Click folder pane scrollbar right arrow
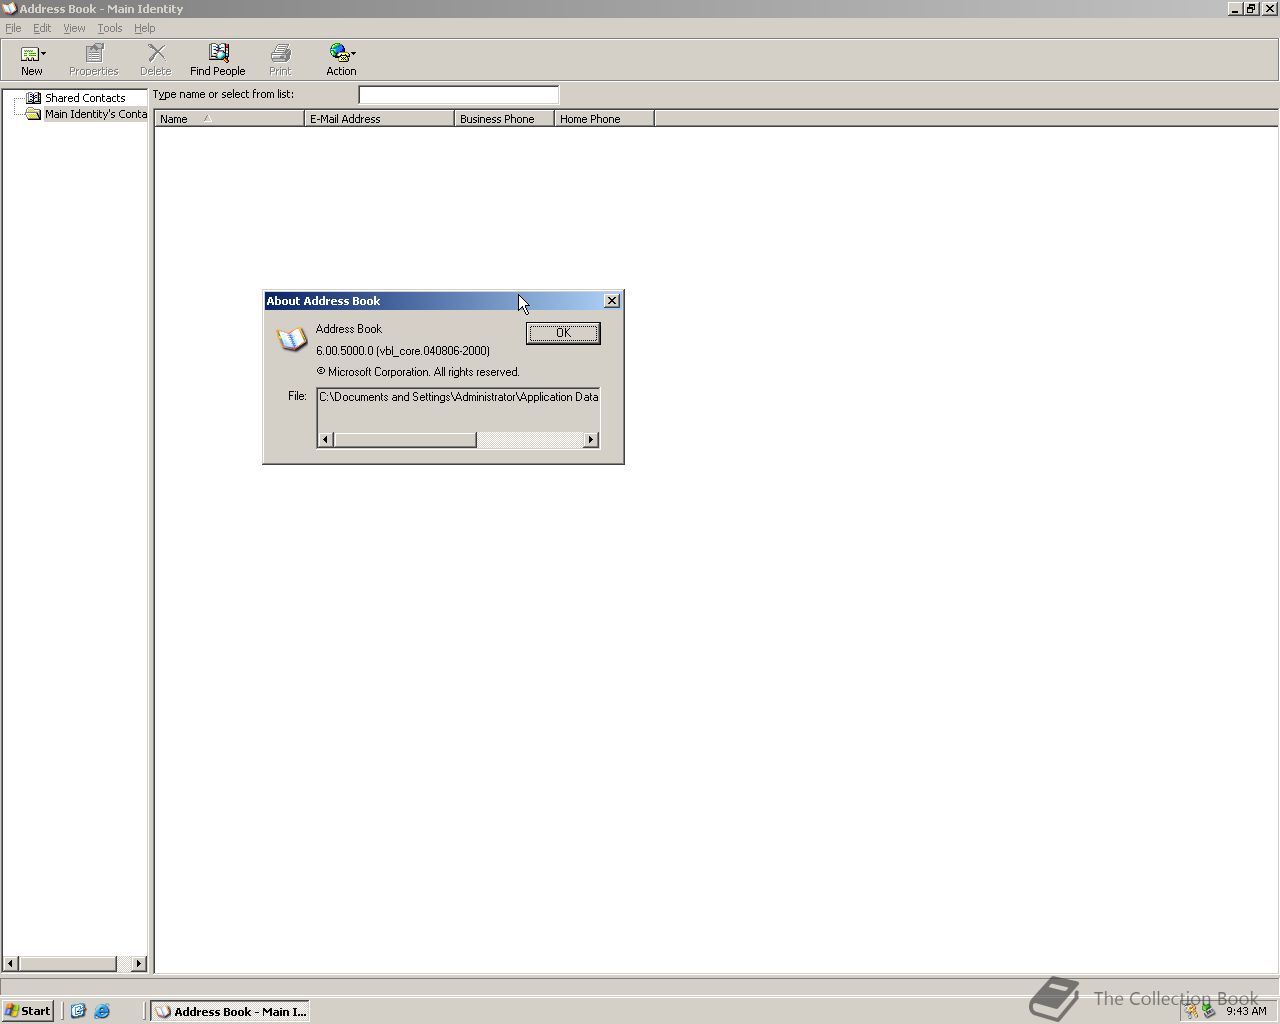 coord(139,964)
